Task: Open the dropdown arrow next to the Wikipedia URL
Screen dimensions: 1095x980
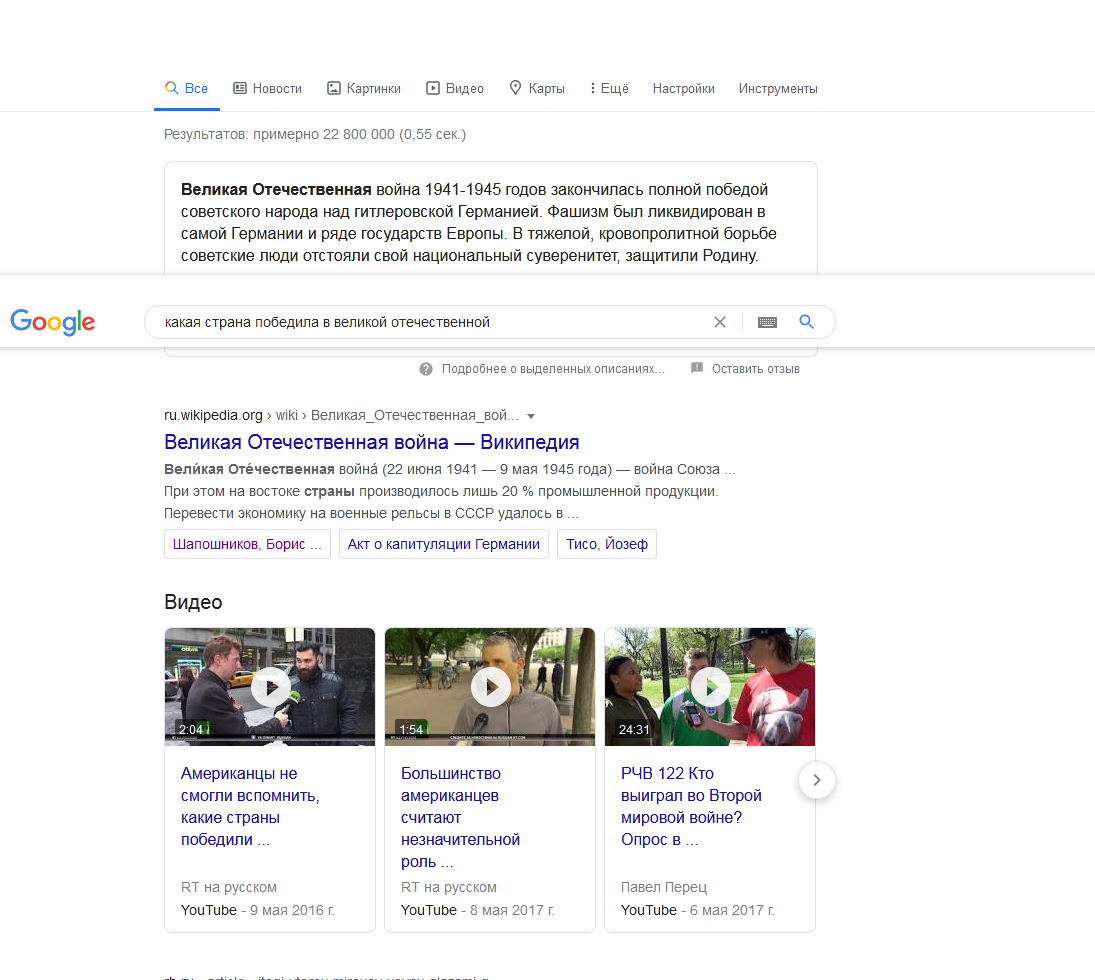Action: coord(531,416)
